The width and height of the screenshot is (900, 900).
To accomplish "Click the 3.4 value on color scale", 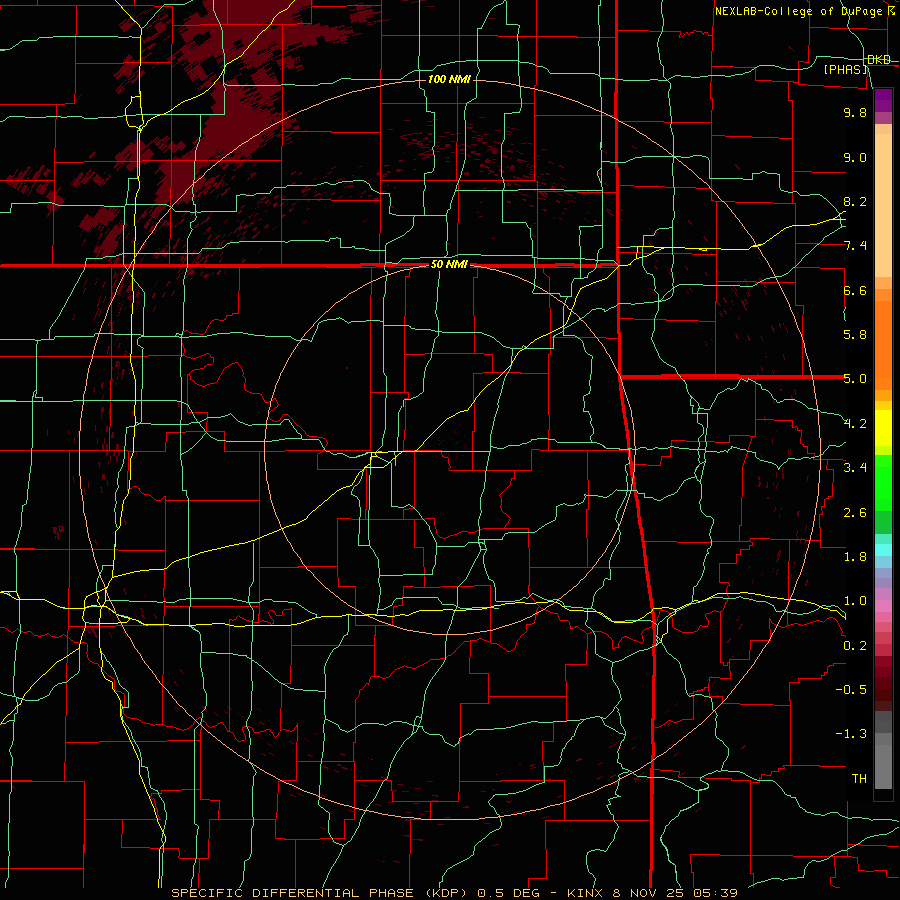I will pos(855,468).
